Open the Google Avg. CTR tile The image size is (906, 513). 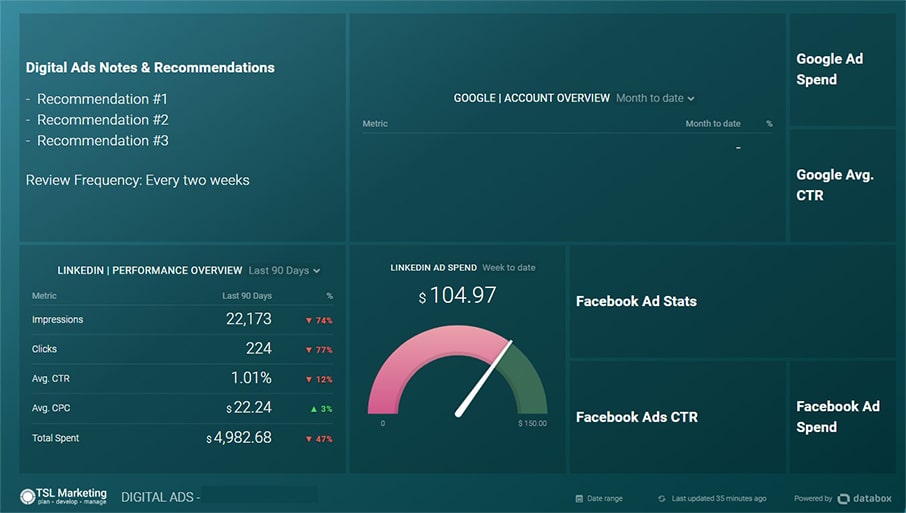click(842, 185)
